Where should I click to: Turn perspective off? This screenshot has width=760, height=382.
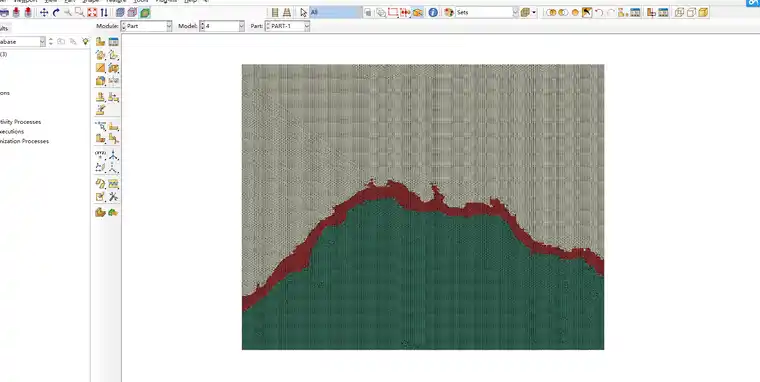275,13
